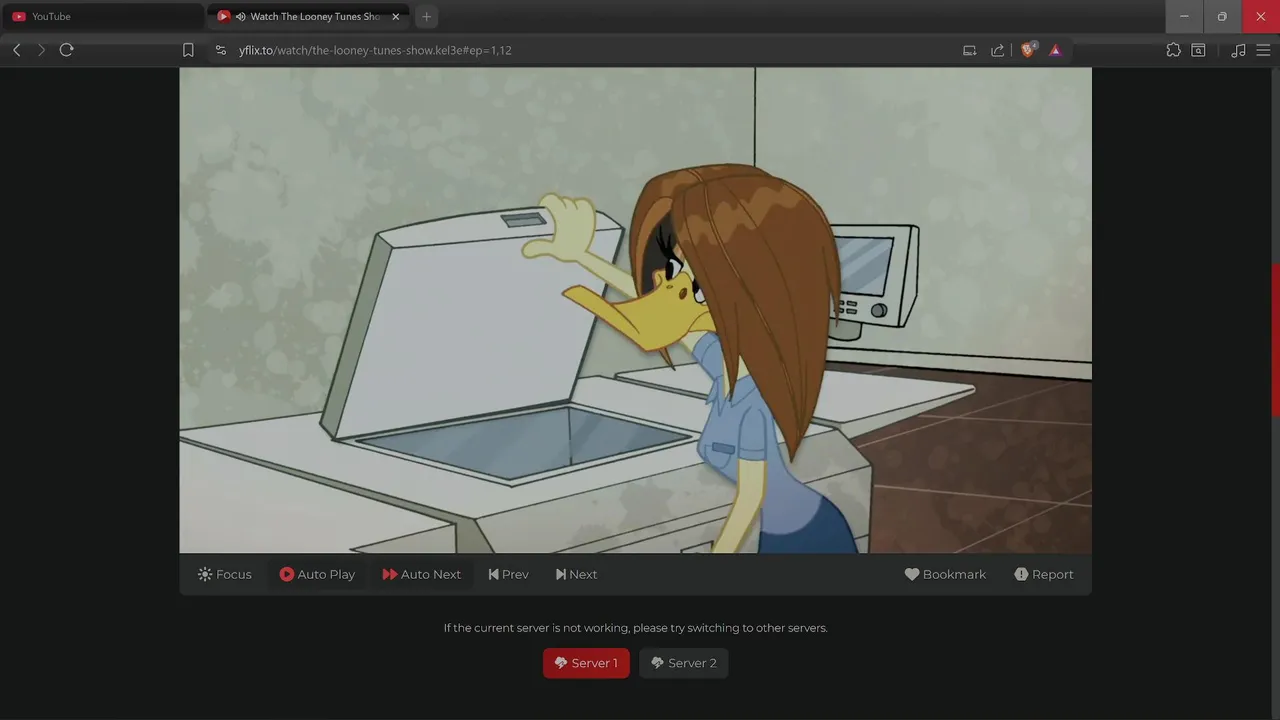The width and height of the screenshot is (1280, 720).
Task: Open the Brave Shields panel
Action: [x=1028, y=50]
